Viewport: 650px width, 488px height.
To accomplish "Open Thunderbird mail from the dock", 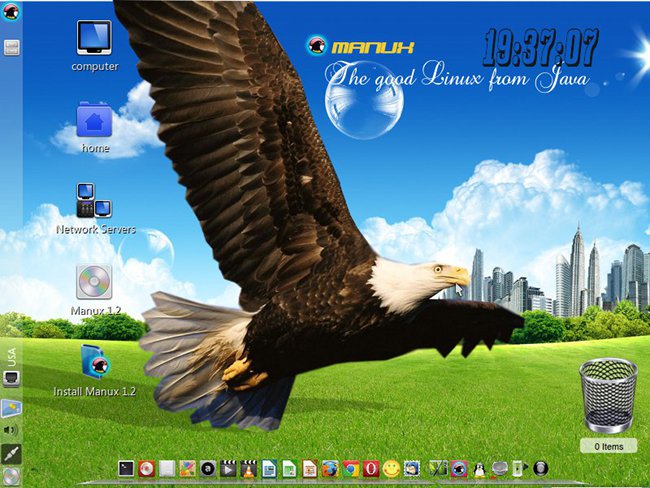I will [x=412, y=469].
